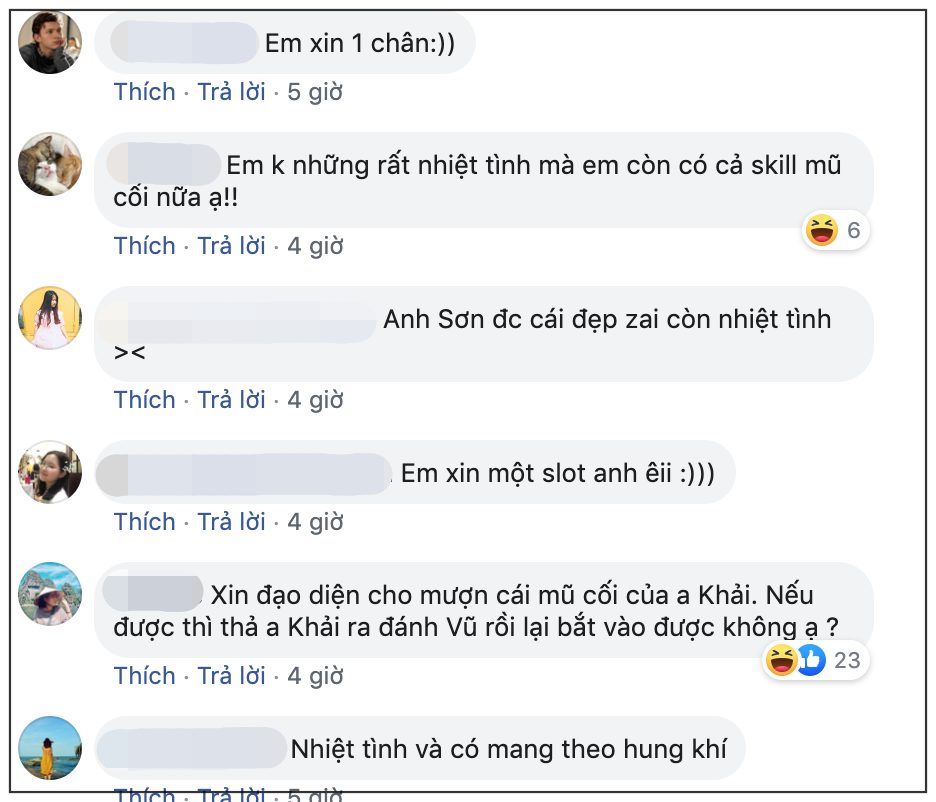Click Thích under the 'mũ cối của a Khải' comment
The image size is (936, 802).
(144, 676)
